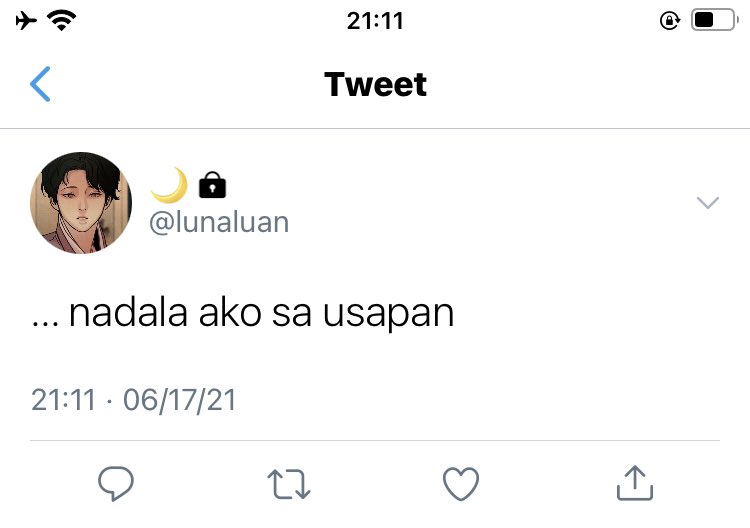Image resolution: width=750 pixels, height=528 pixels.
Task: Open the reply speech bubble icon
Action: pos(116,484)
